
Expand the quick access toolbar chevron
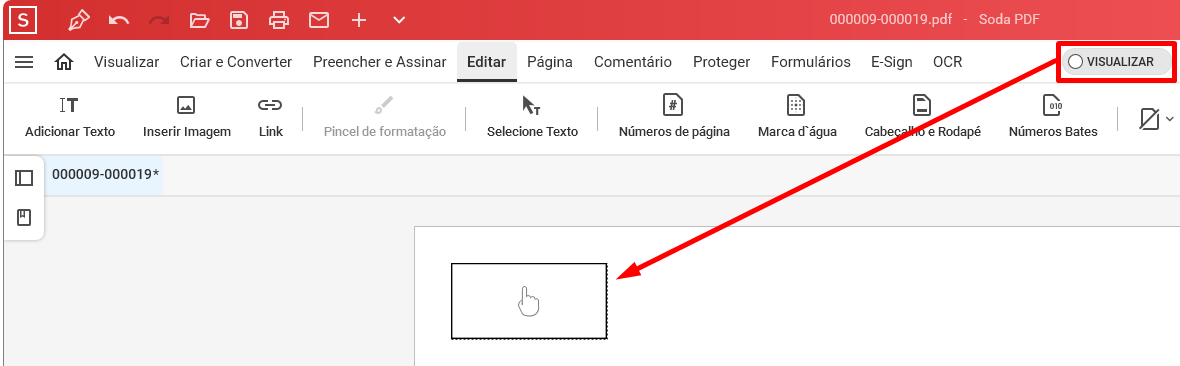coord(400,20)
